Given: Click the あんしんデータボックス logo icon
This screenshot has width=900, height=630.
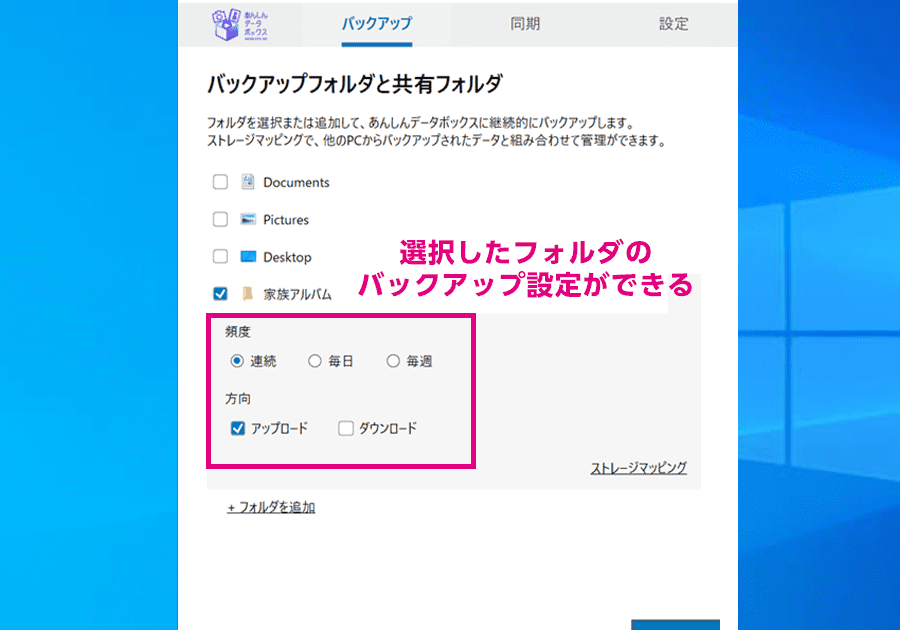Looking at the screenshot, I should [x=241, y=24].
